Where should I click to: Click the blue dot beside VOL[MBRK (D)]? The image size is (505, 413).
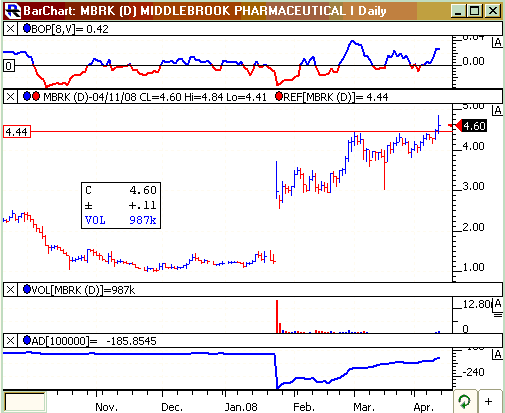pyautogui.click(x=27, y=289)
